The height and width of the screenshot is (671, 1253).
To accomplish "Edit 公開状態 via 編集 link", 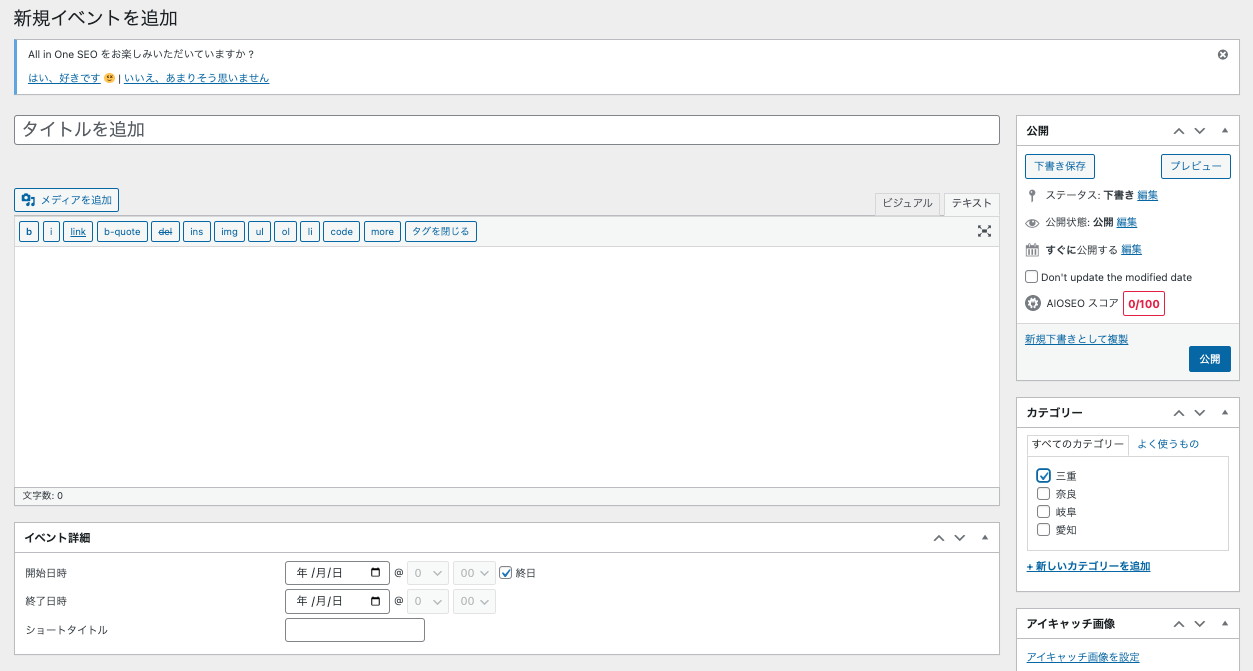I will tap(1127, 222).
